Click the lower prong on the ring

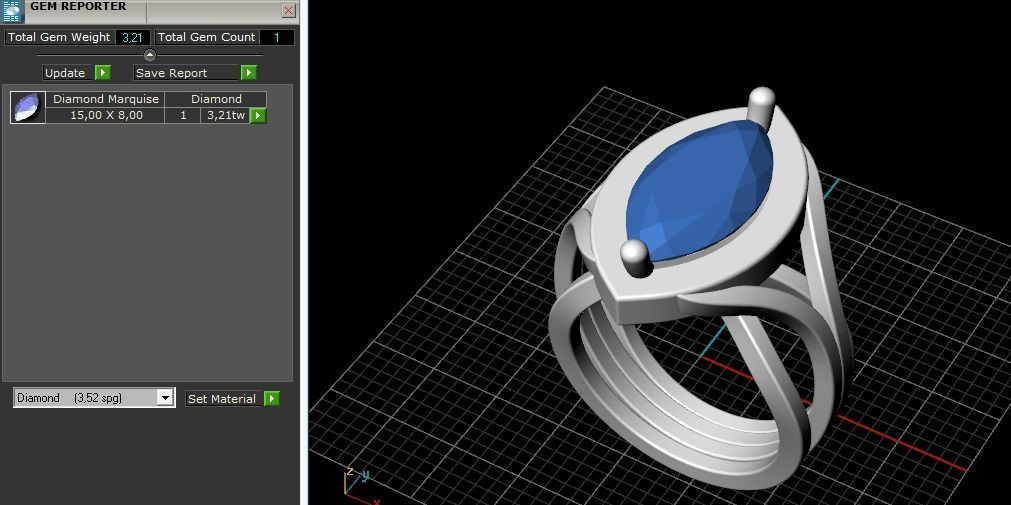636,258
